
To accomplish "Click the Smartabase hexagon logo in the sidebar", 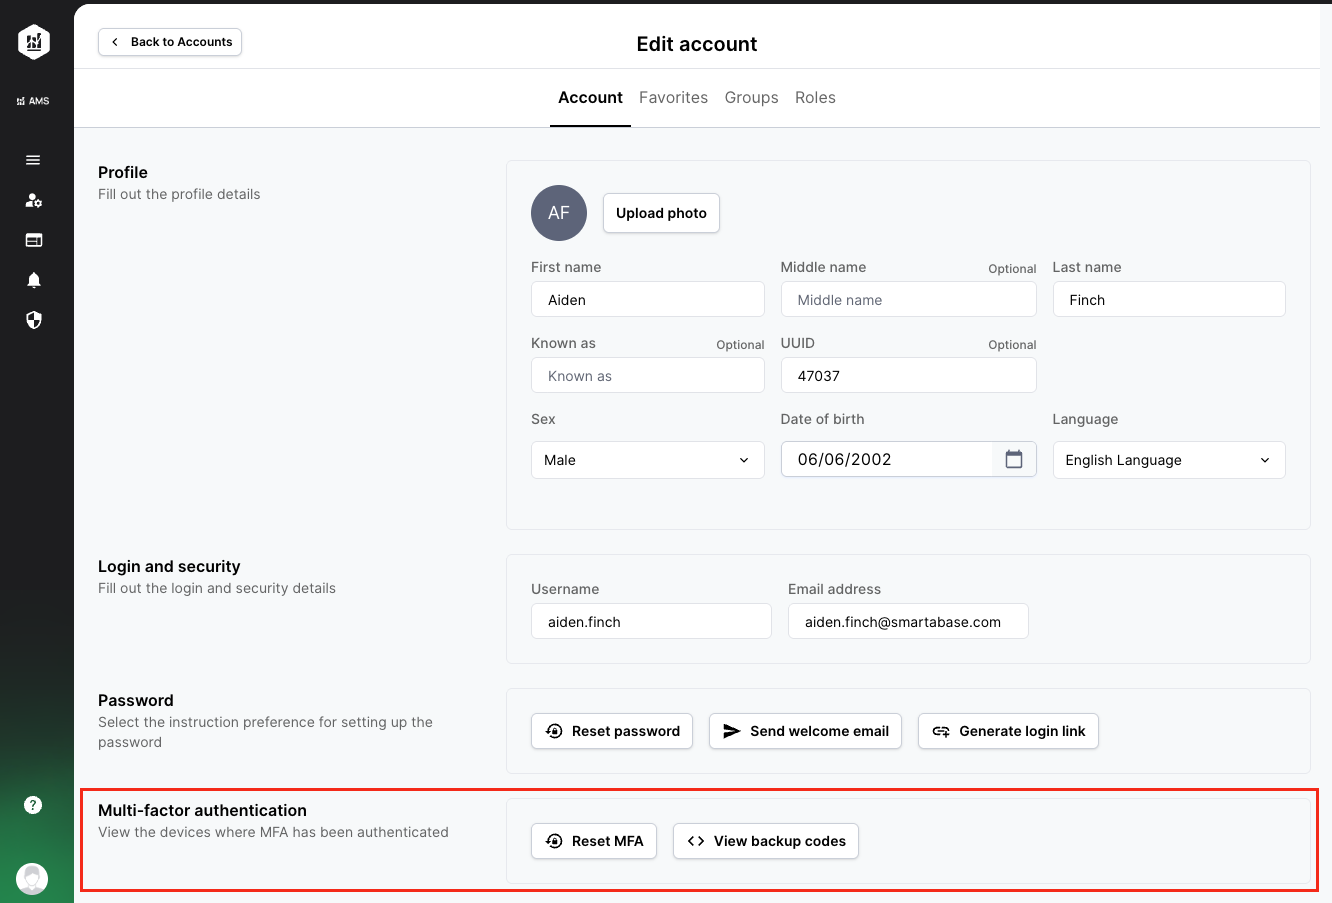I will tap(34, 42).
